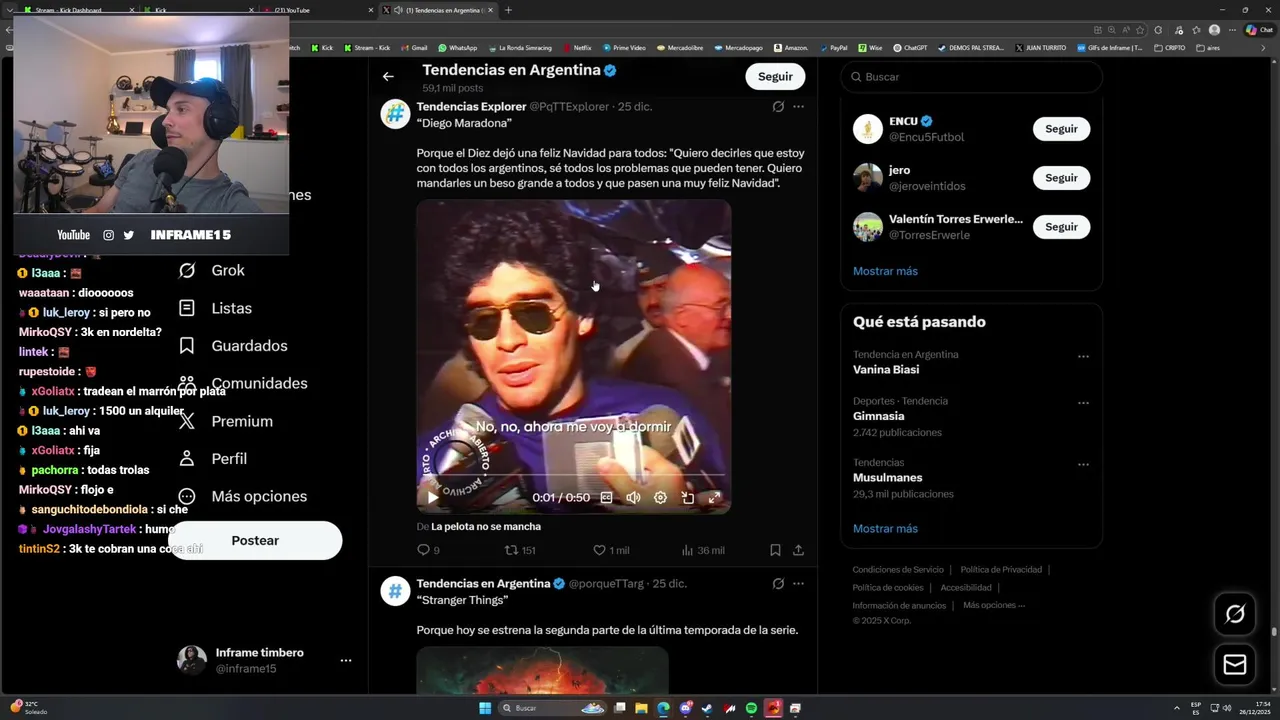This screenshot has width=1280, height=720.
Task: Click Mostrar más under suggested accounts
Action: (885, 271)
